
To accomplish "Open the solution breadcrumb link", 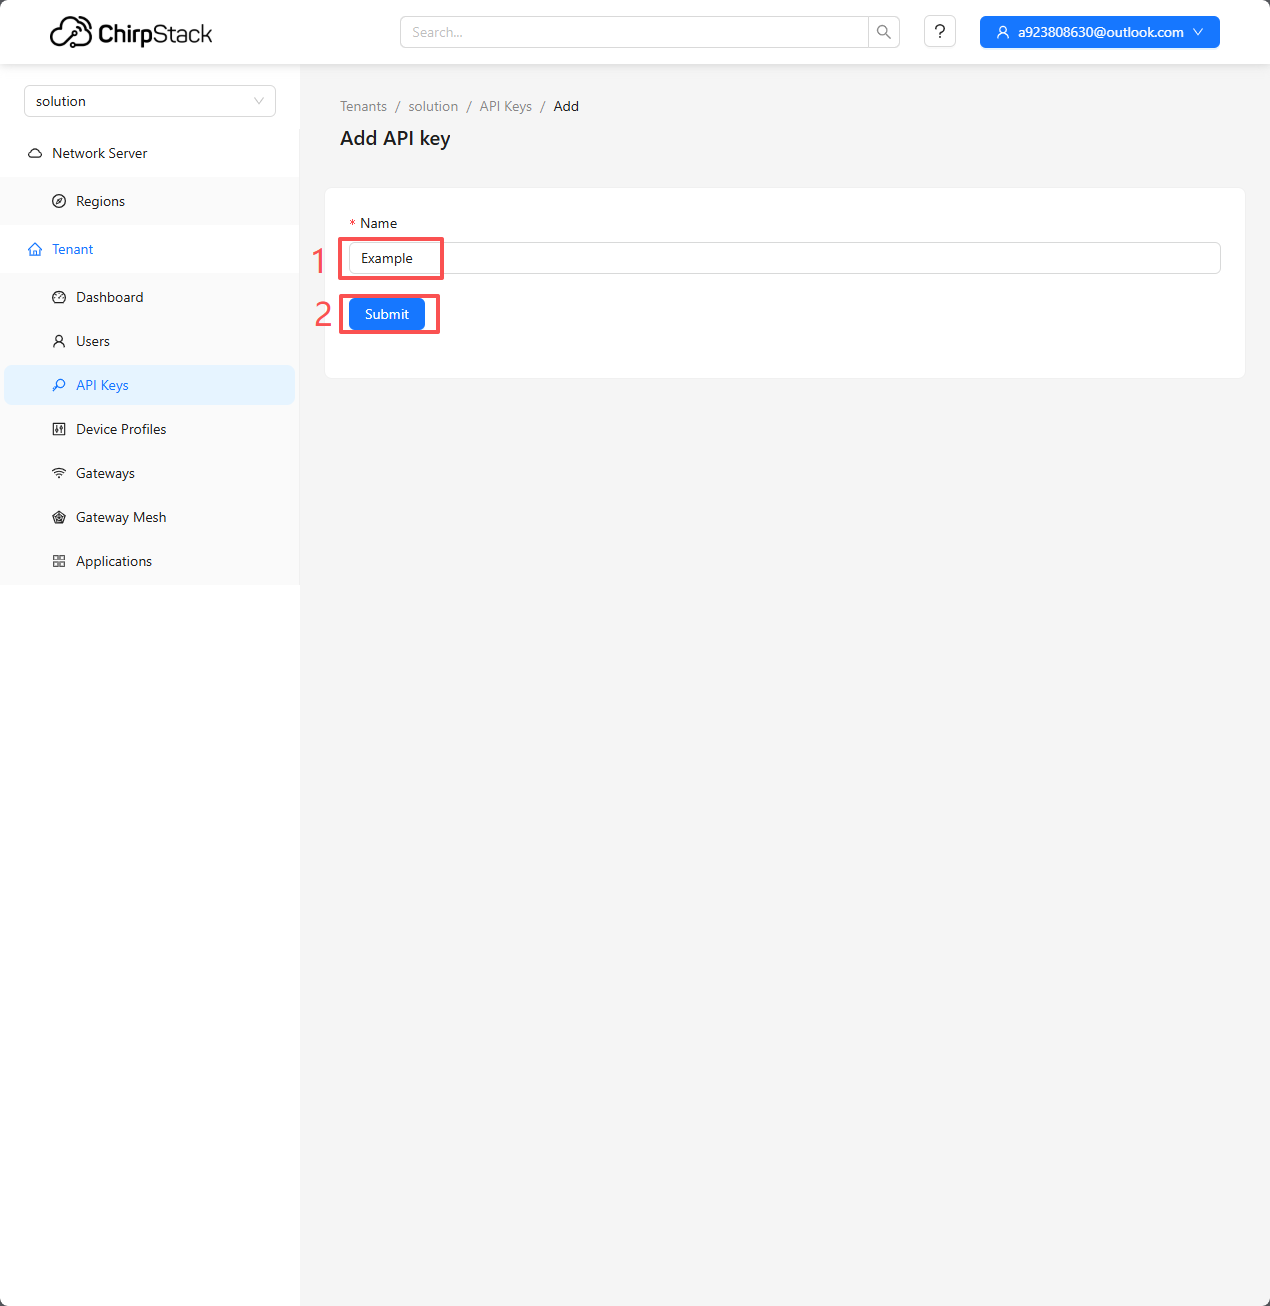I will pyautogui.click(x=433, y=106).
